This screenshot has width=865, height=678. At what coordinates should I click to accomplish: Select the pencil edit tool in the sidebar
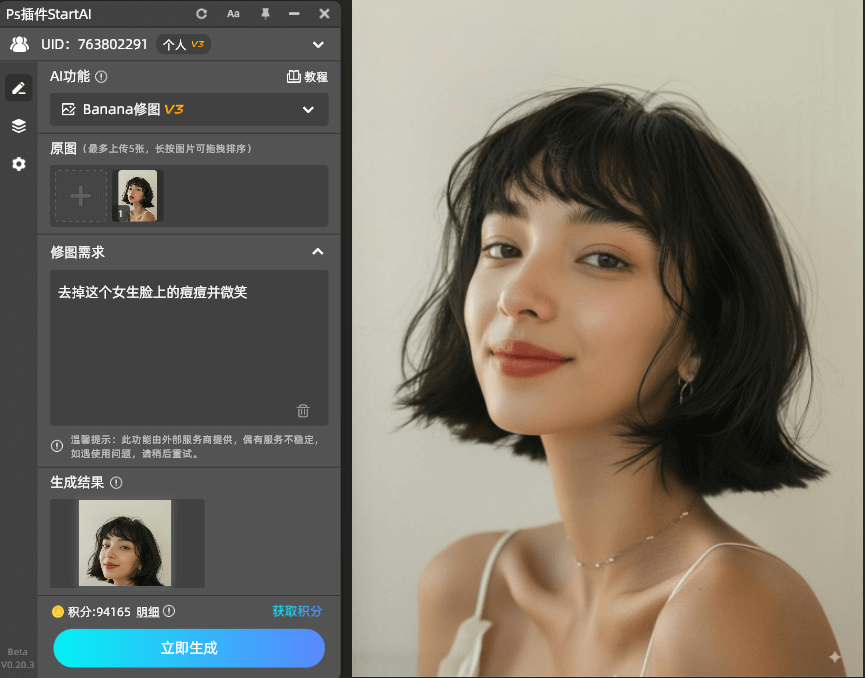18,88
